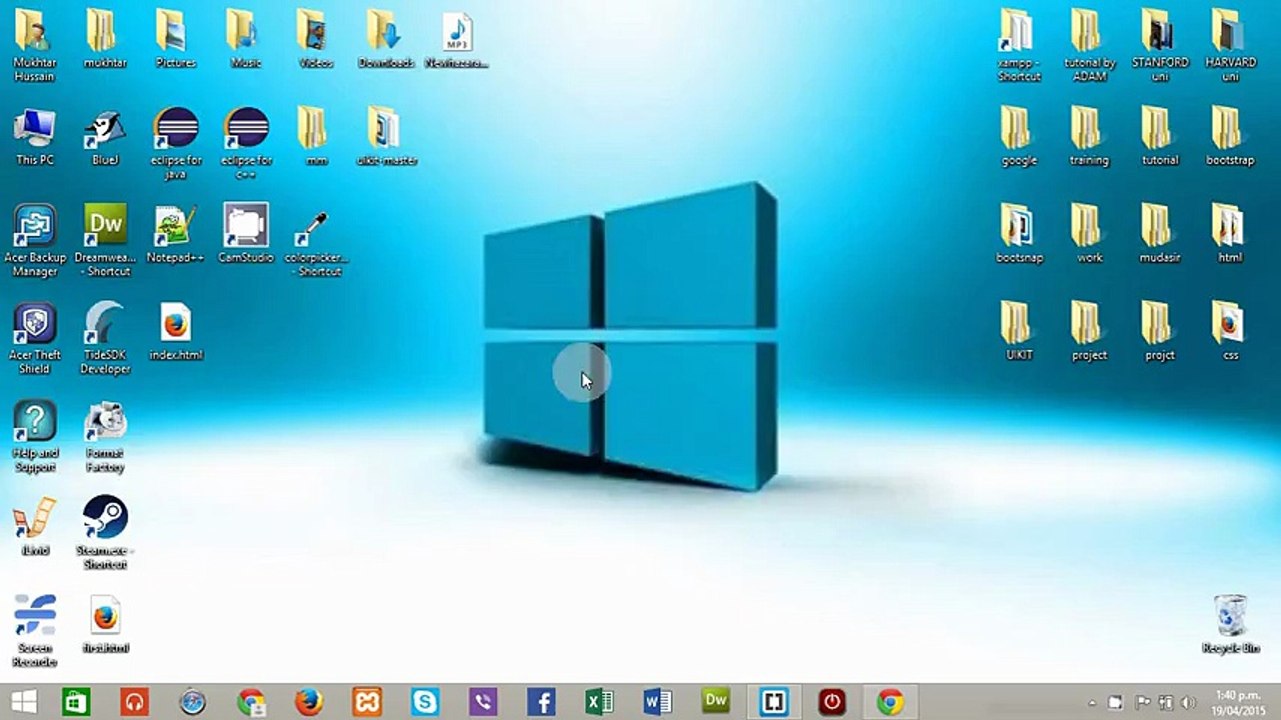Viewport: 1281px width, 720px height.
Task: Select Acer Backup Manager shortcut
Action: [x=35, y=241]
